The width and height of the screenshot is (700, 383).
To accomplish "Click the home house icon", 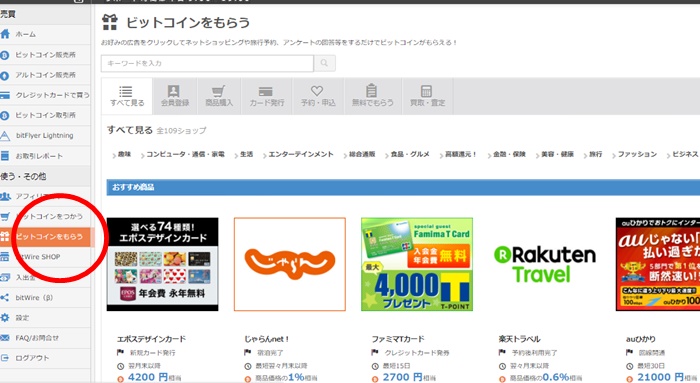I will pyautogui.click(x=5, y=34).
